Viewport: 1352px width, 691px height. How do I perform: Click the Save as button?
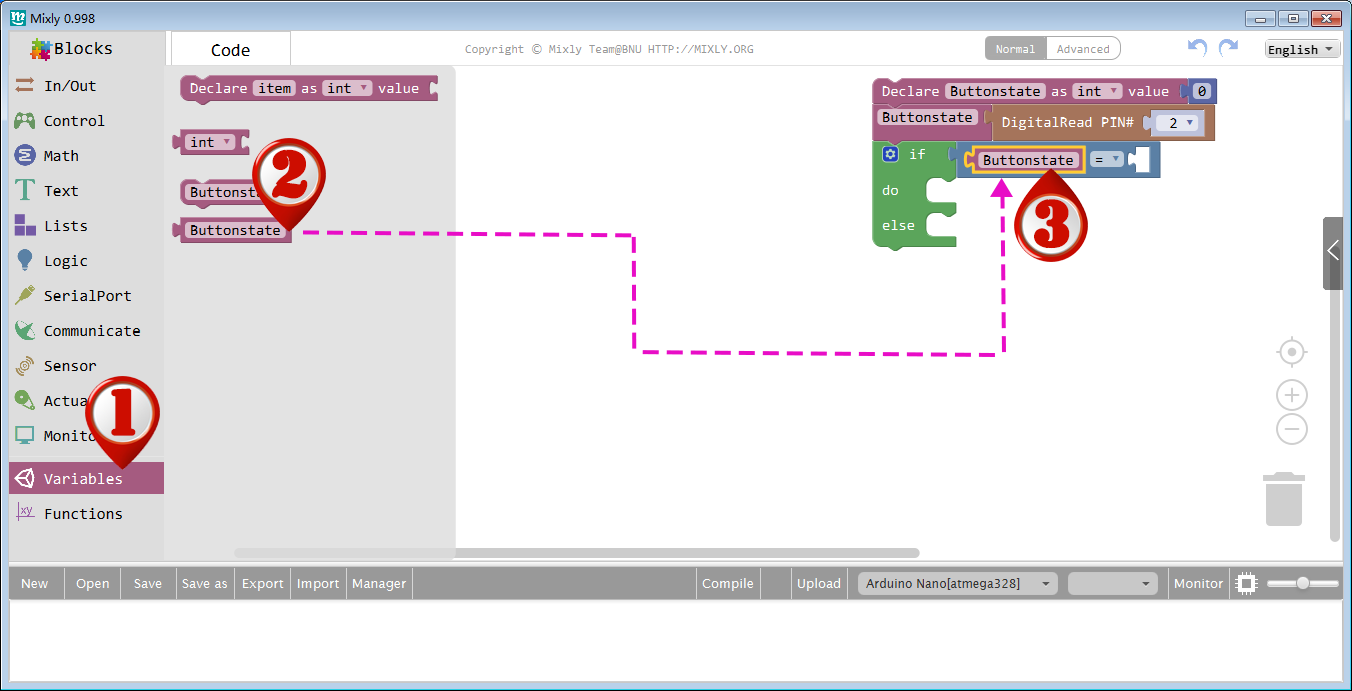[x=205, y=584]
